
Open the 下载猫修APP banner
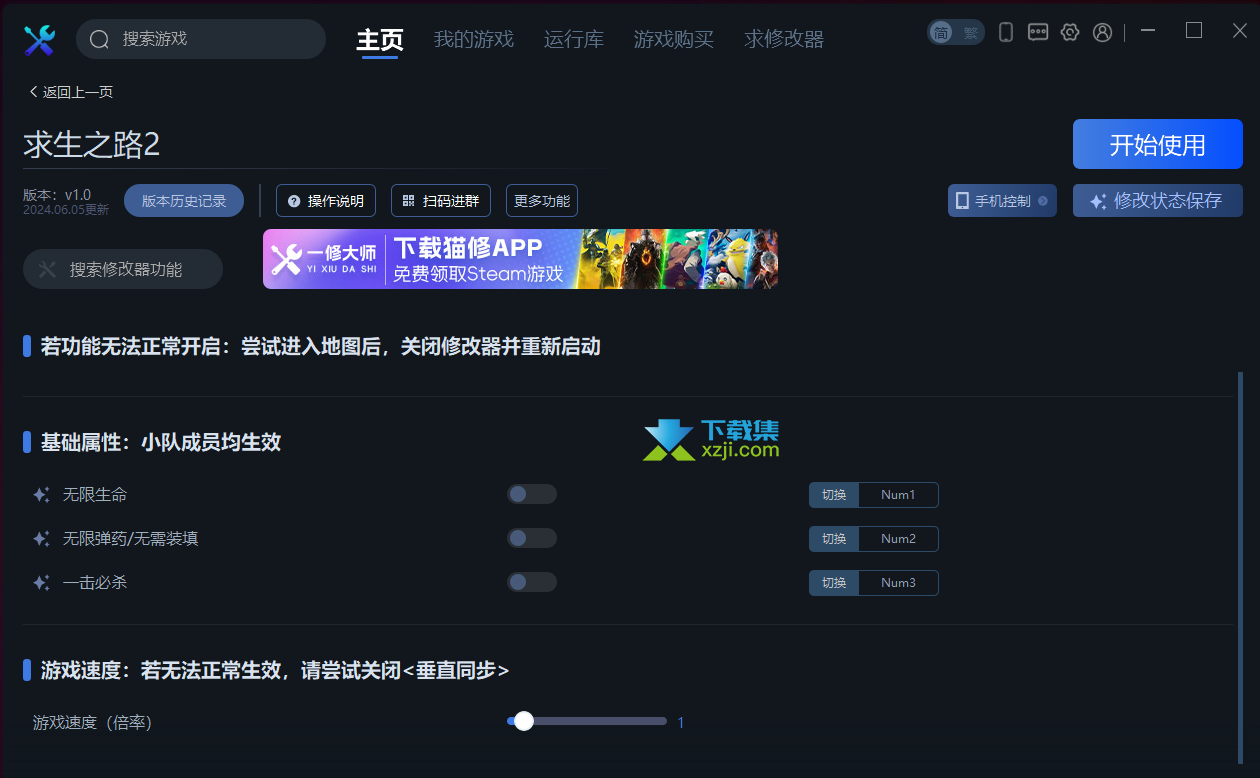coord(520,259)
